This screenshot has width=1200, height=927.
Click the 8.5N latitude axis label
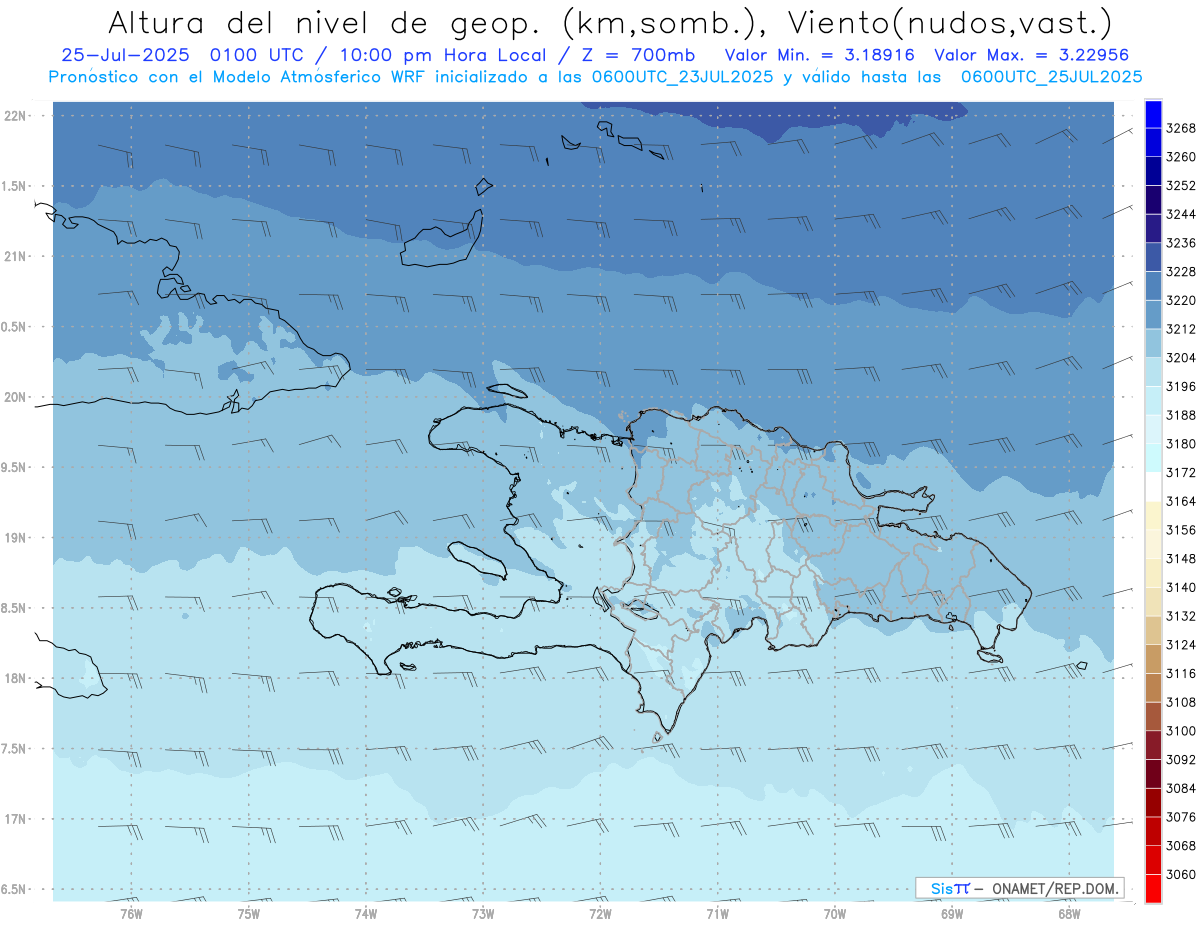coord(14,608)
